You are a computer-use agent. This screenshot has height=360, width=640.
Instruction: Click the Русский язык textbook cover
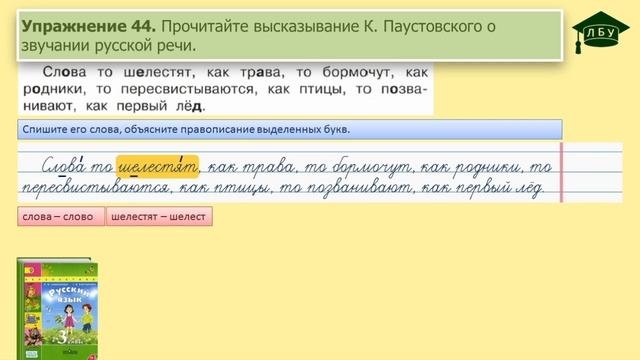pos(58,309)
